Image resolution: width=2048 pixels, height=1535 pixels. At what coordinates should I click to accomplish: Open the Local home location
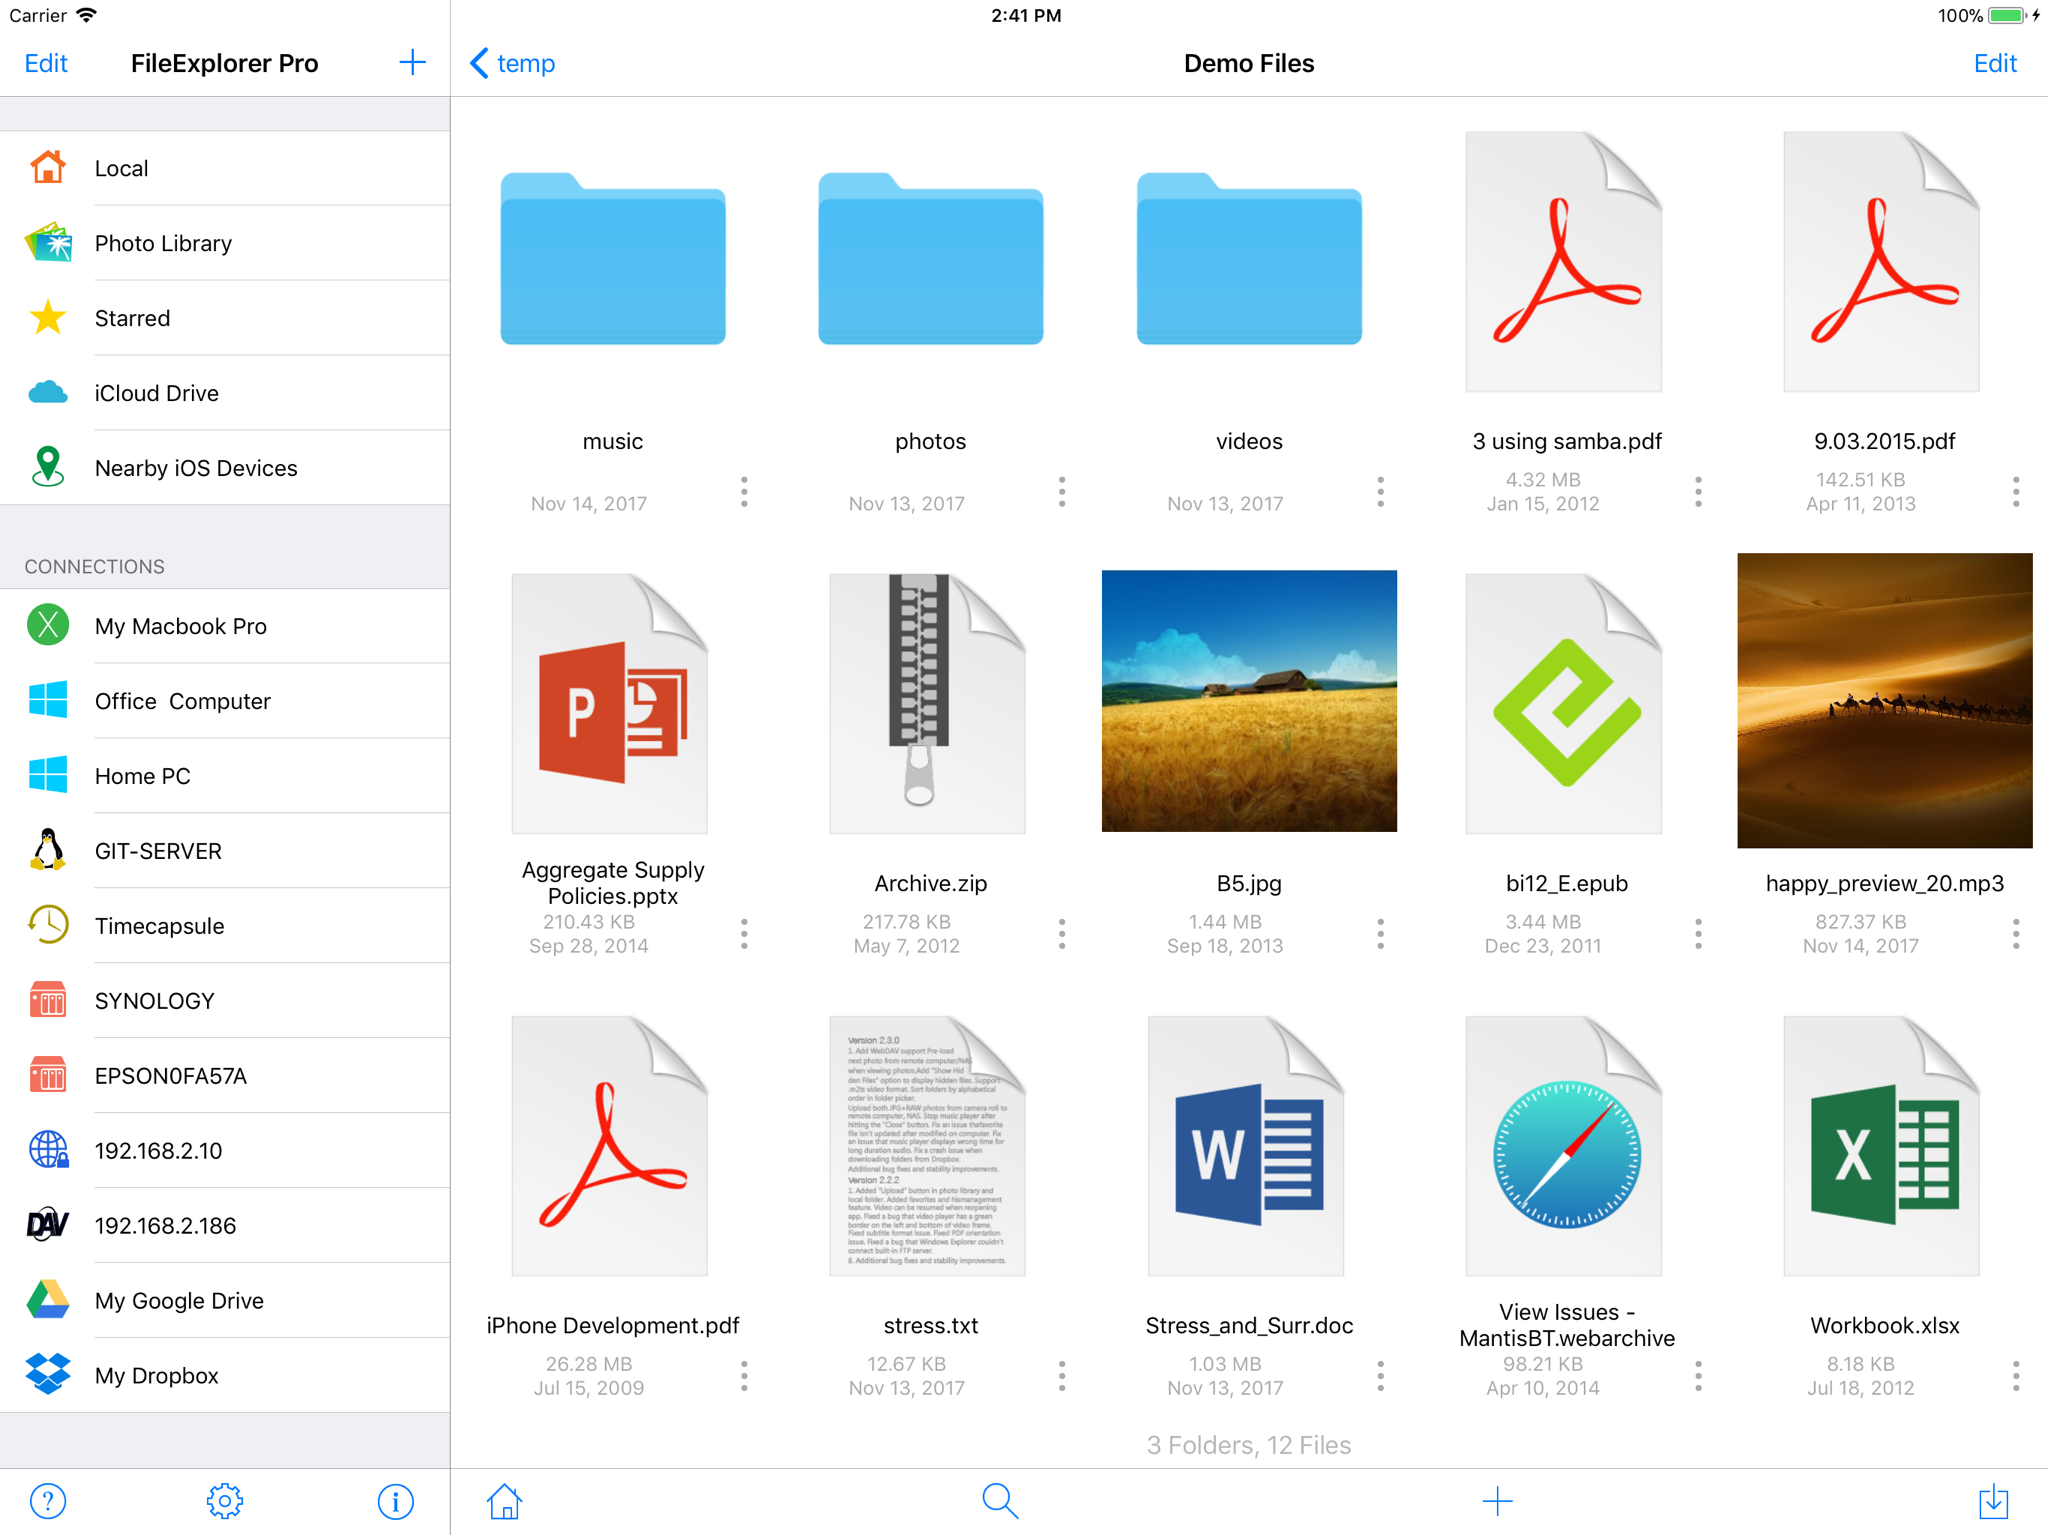pyautogui.click(x=225, y=168)
